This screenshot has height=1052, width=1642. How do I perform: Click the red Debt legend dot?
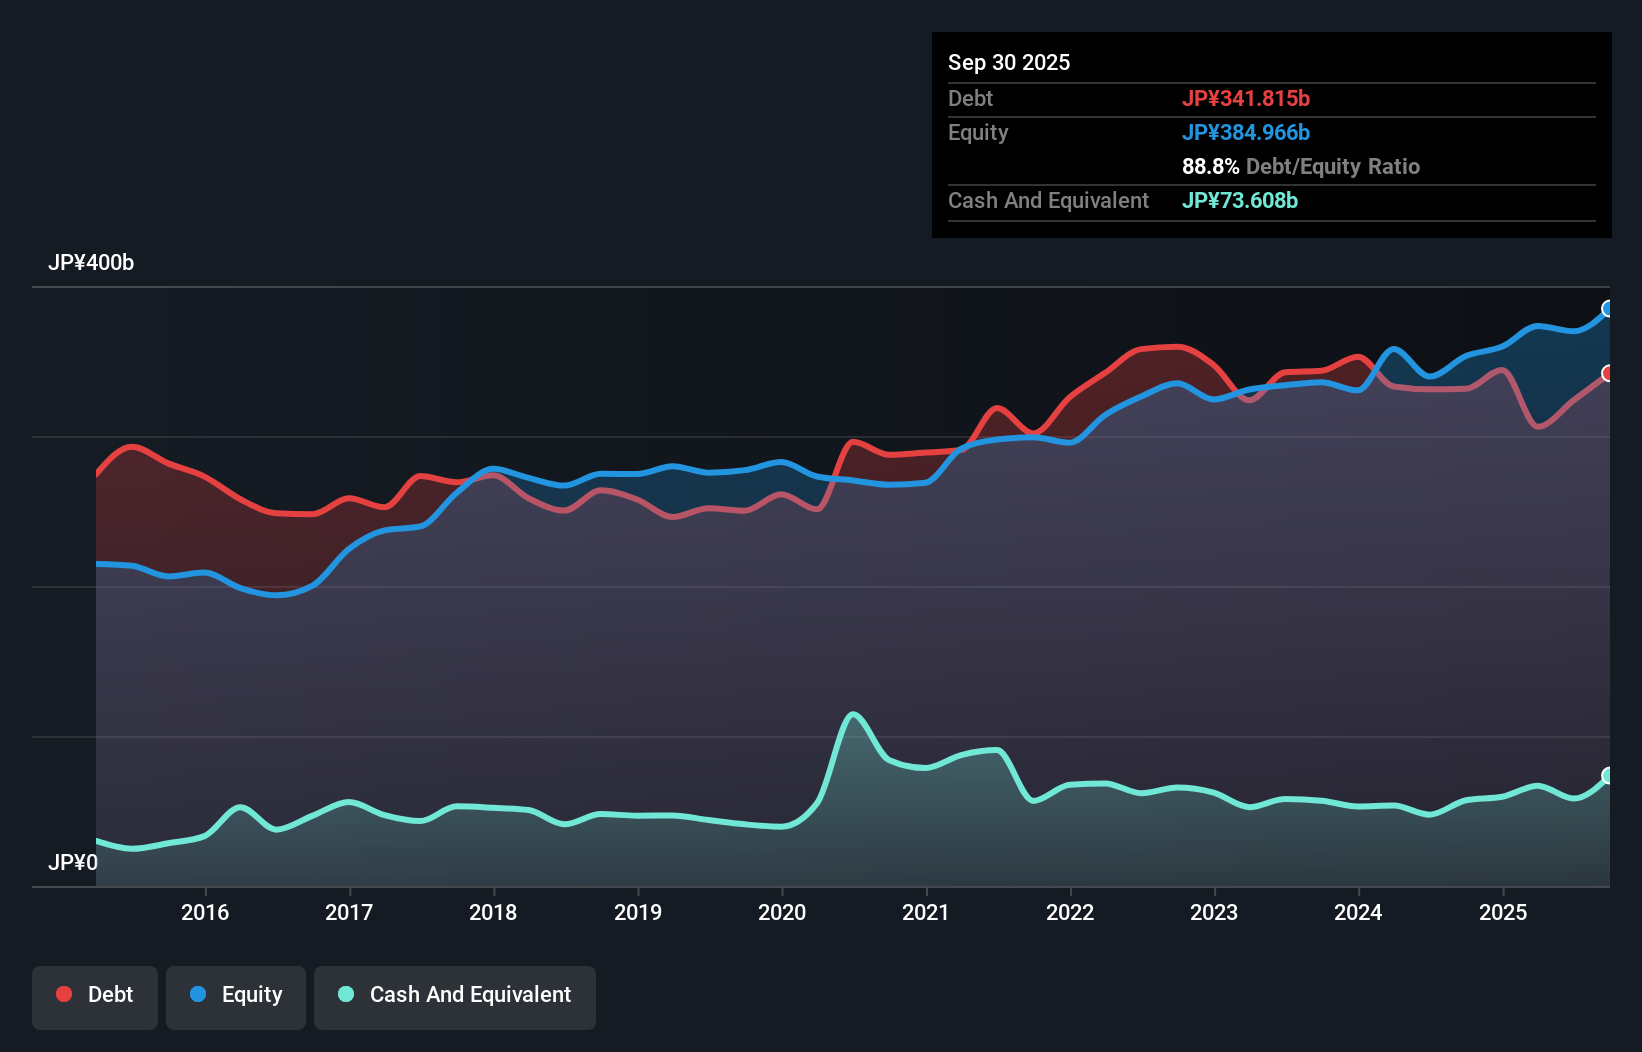tap(62, 994)
